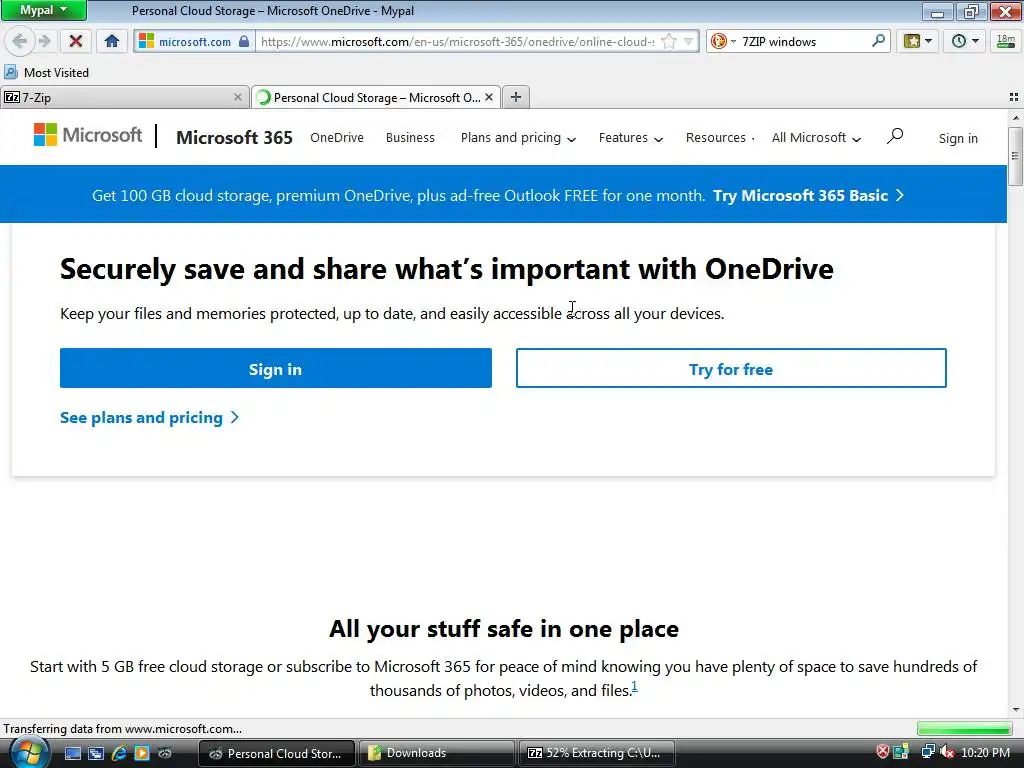Go back with the browser back arrow
The image size is (1024, 768).
tap(20, 41)
